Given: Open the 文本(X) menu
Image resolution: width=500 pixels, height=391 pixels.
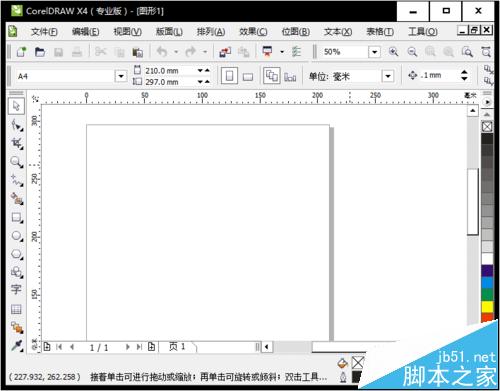Looking at the screenshot, I should [x=338, y=32].
